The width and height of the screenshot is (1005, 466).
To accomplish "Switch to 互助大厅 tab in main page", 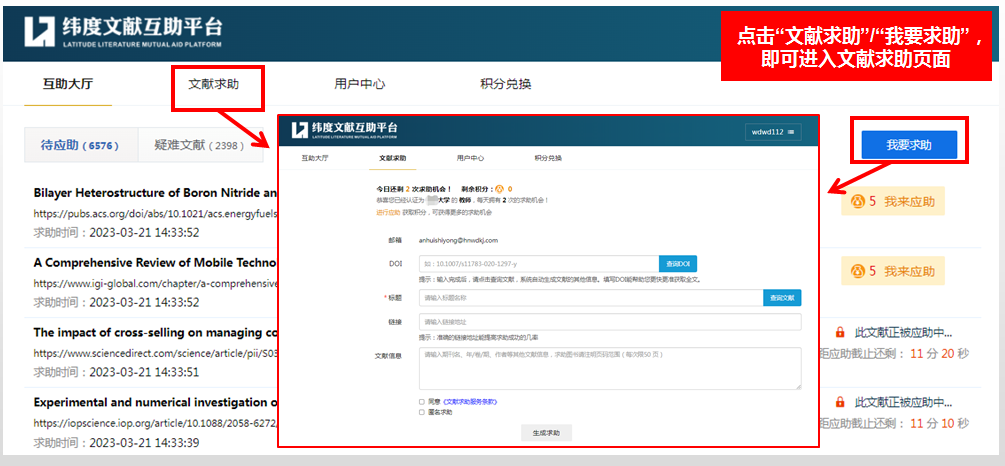I will tap(68, 84).
